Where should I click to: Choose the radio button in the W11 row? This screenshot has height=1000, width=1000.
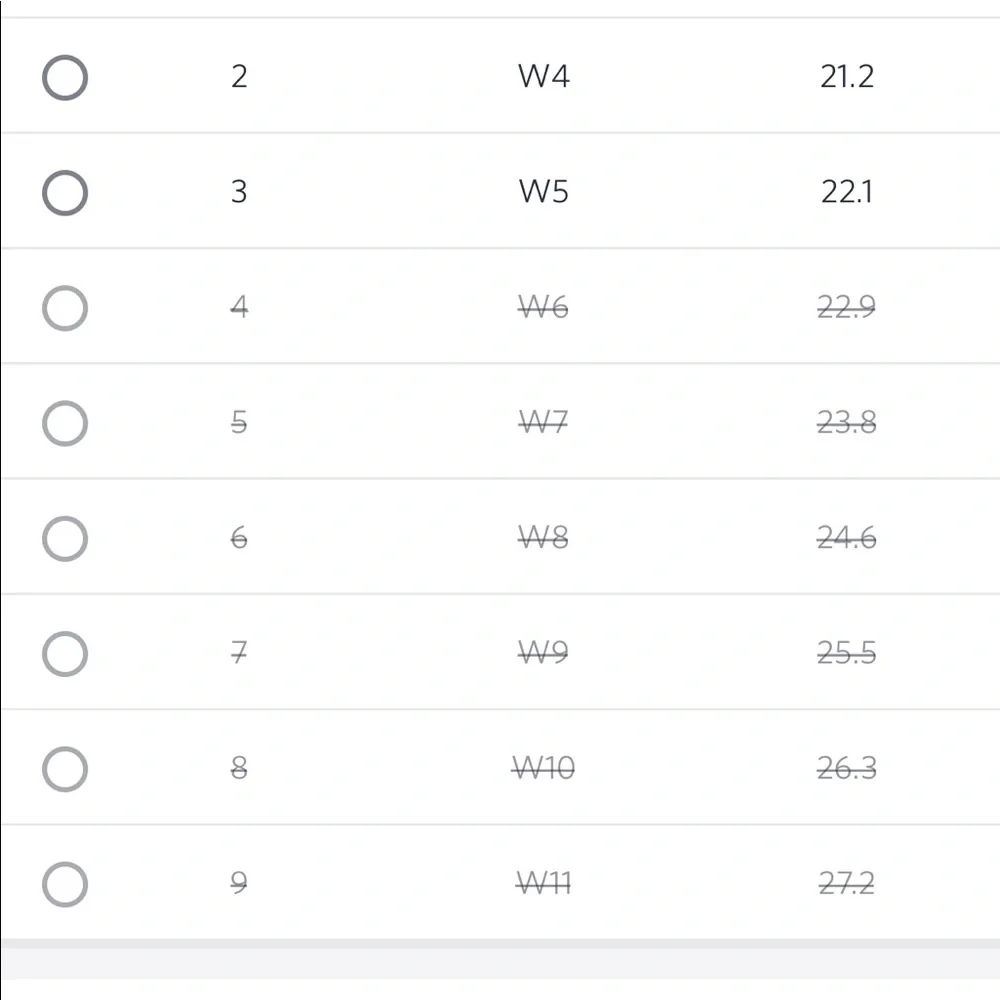click(65, 885)
